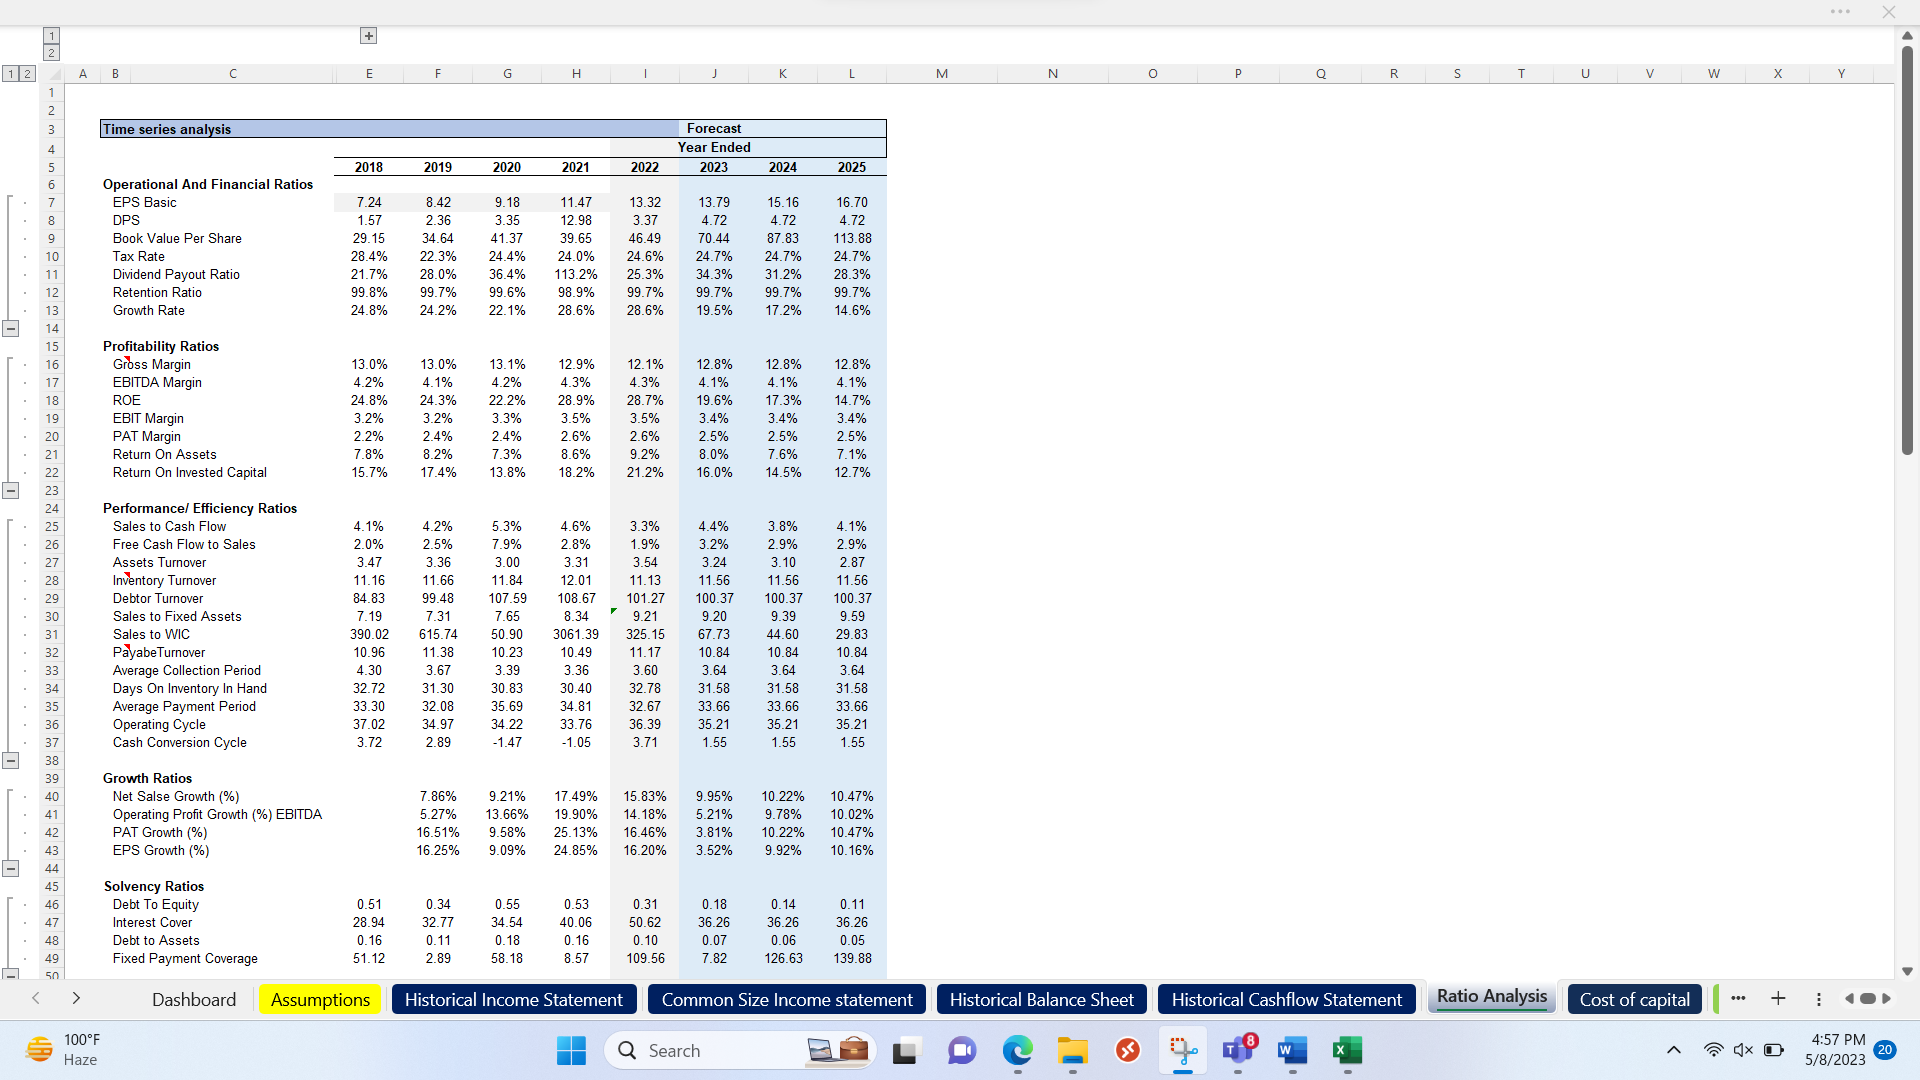1920x1080 pixels.
Task: Open the sheet options vertical ellipsis icon
Action: pyautogui.click(x=1818, y=999)
